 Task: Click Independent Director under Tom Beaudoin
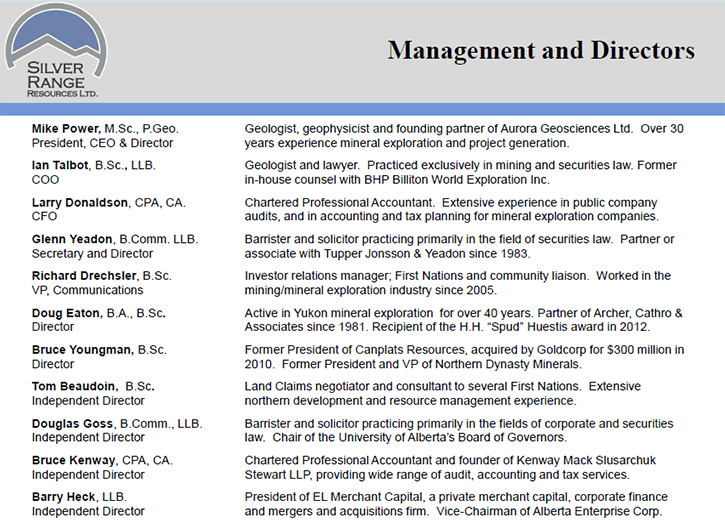click(88, 400)
